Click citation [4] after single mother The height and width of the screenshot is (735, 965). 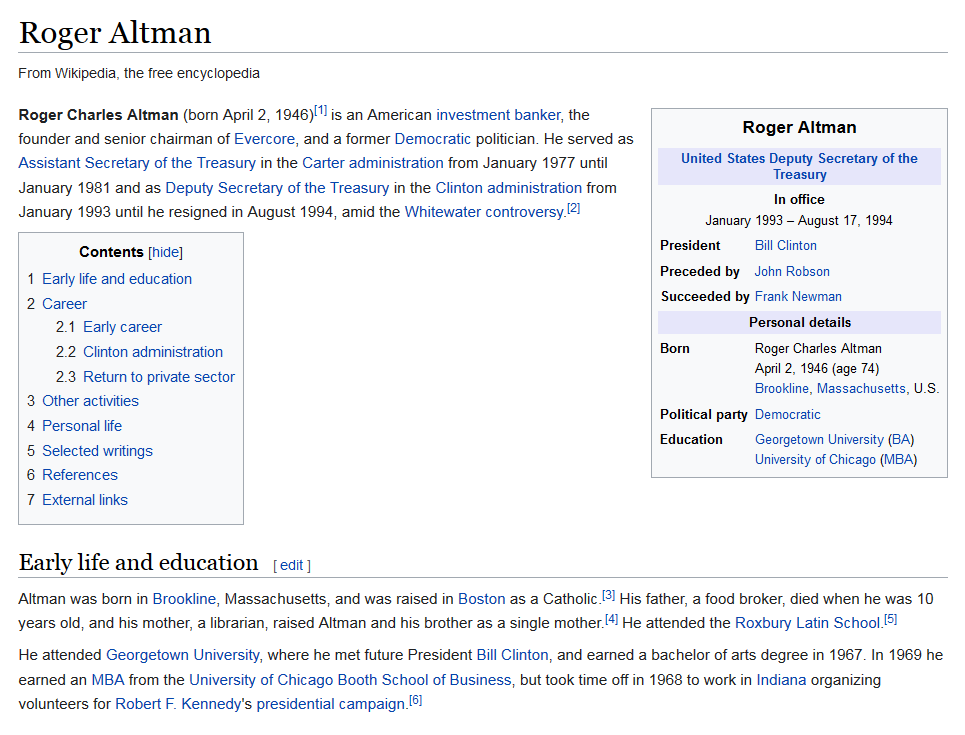pos(611,619)
